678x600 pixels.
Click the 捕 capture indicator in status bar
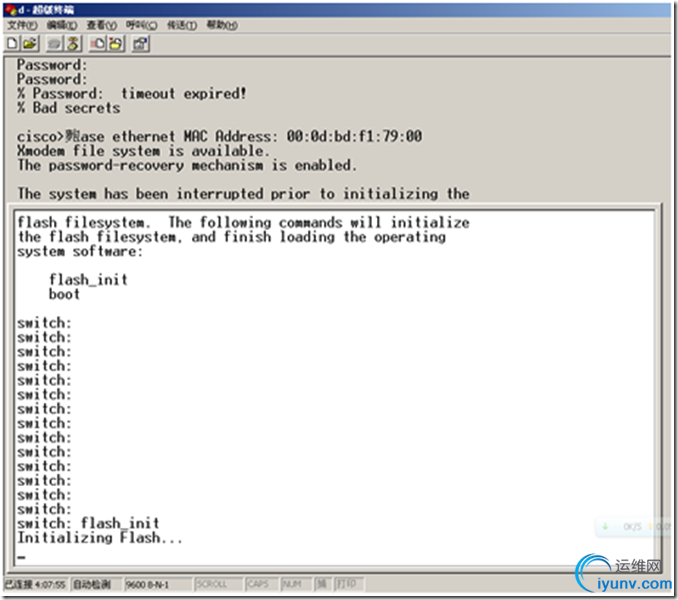(321, 584)
